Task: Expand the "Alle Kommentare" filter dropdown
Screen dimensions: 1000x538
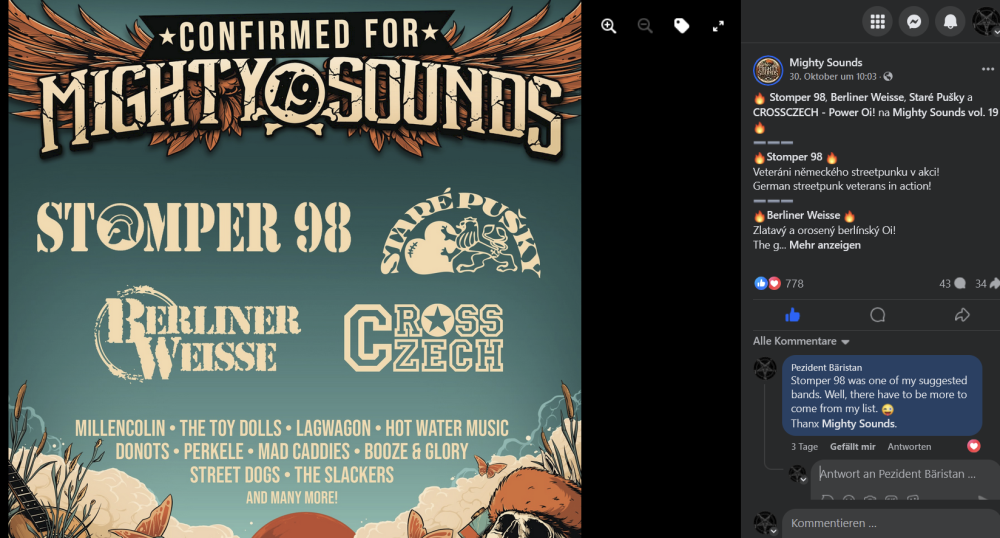Action: coord(801,341)
